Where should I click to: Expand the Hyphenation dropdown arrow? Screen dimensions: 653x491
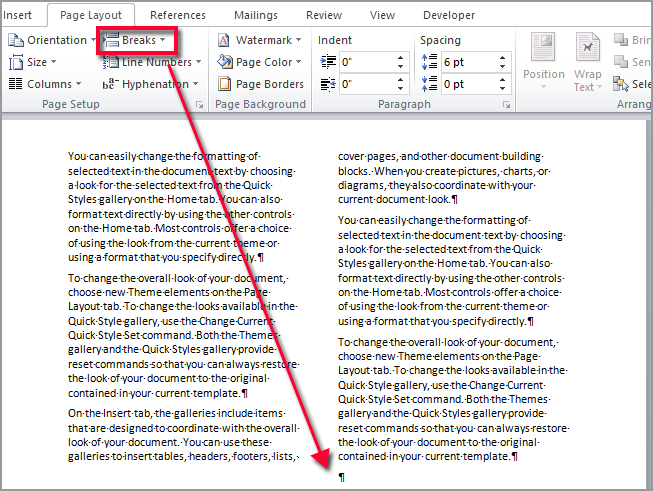[x=195, y=84]
